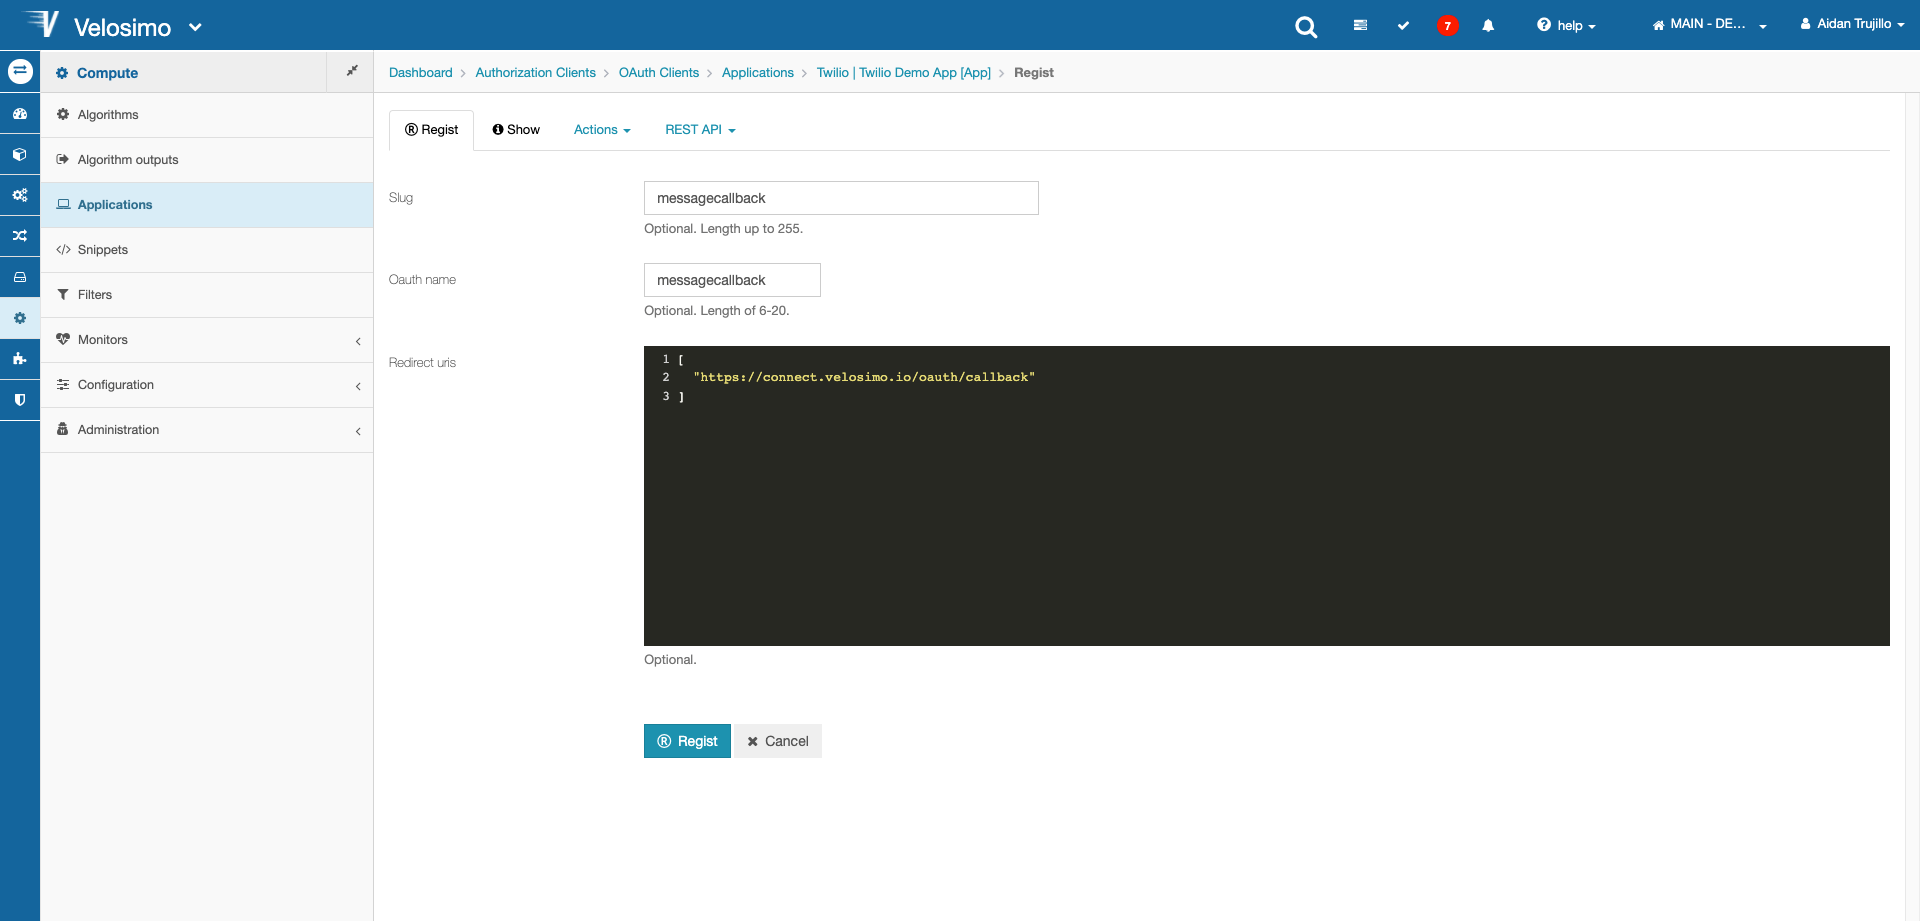Click the Cancel button
The image size is (1920, 921).
778,741
